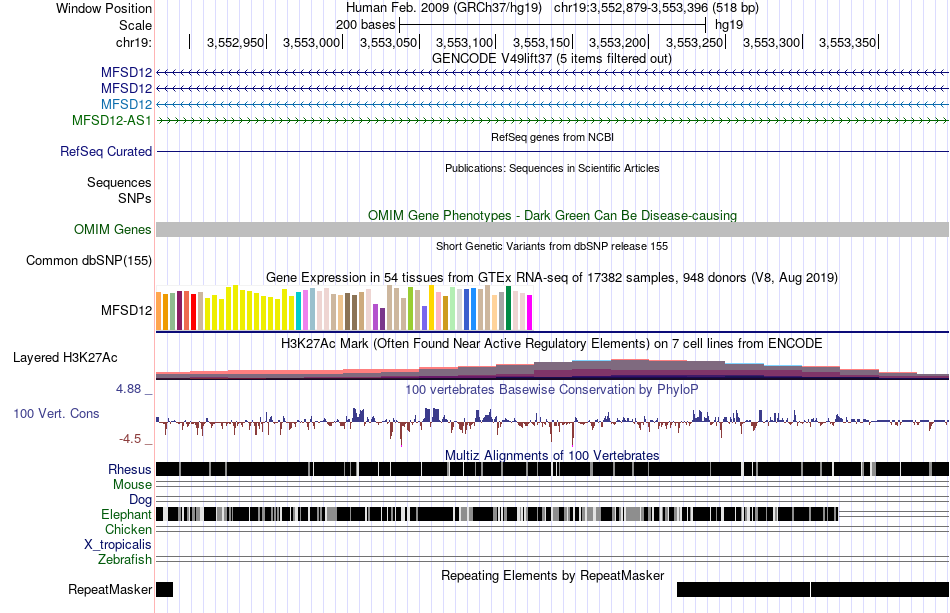This screenshot has width=950, height=613.
Task: Open Repeating Elements by RepeatMasker title
Action: 552,575
